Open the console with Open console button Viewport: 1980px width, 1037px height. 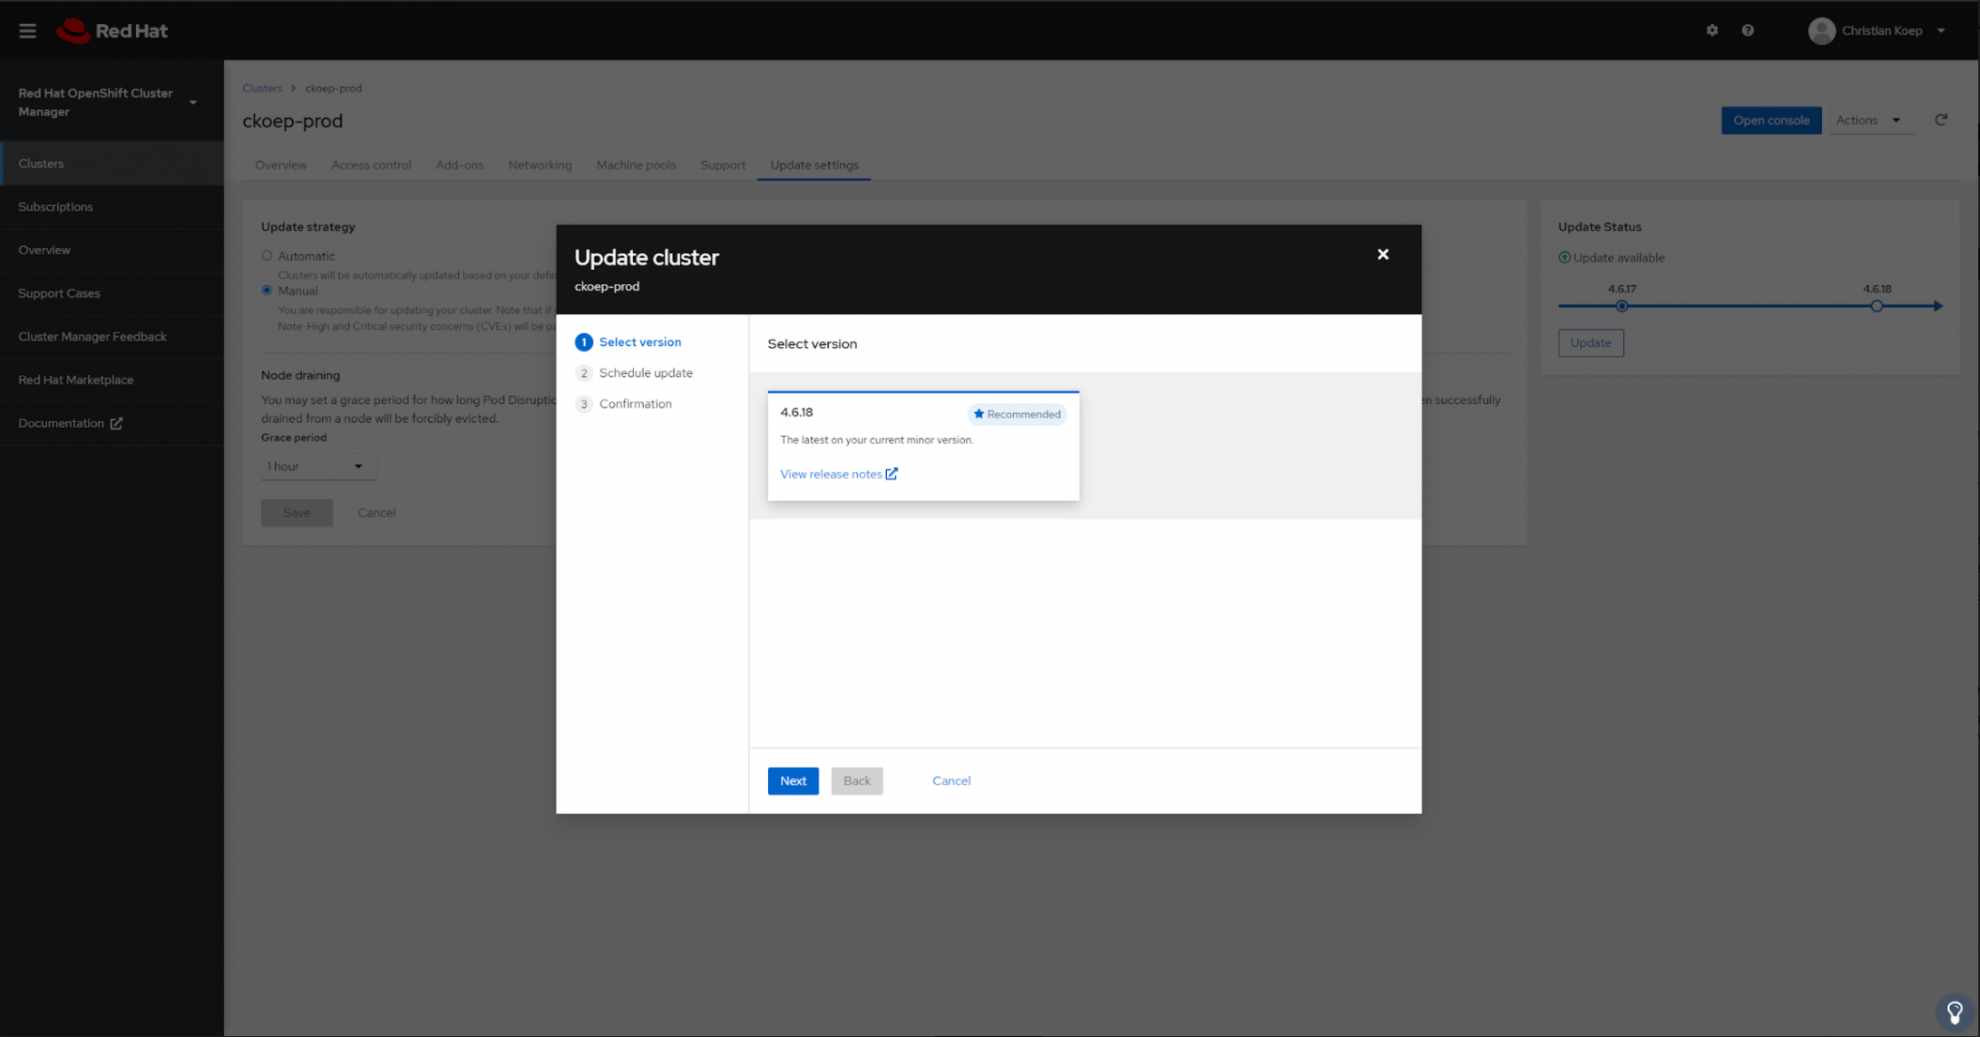(x=1771, y=120)
